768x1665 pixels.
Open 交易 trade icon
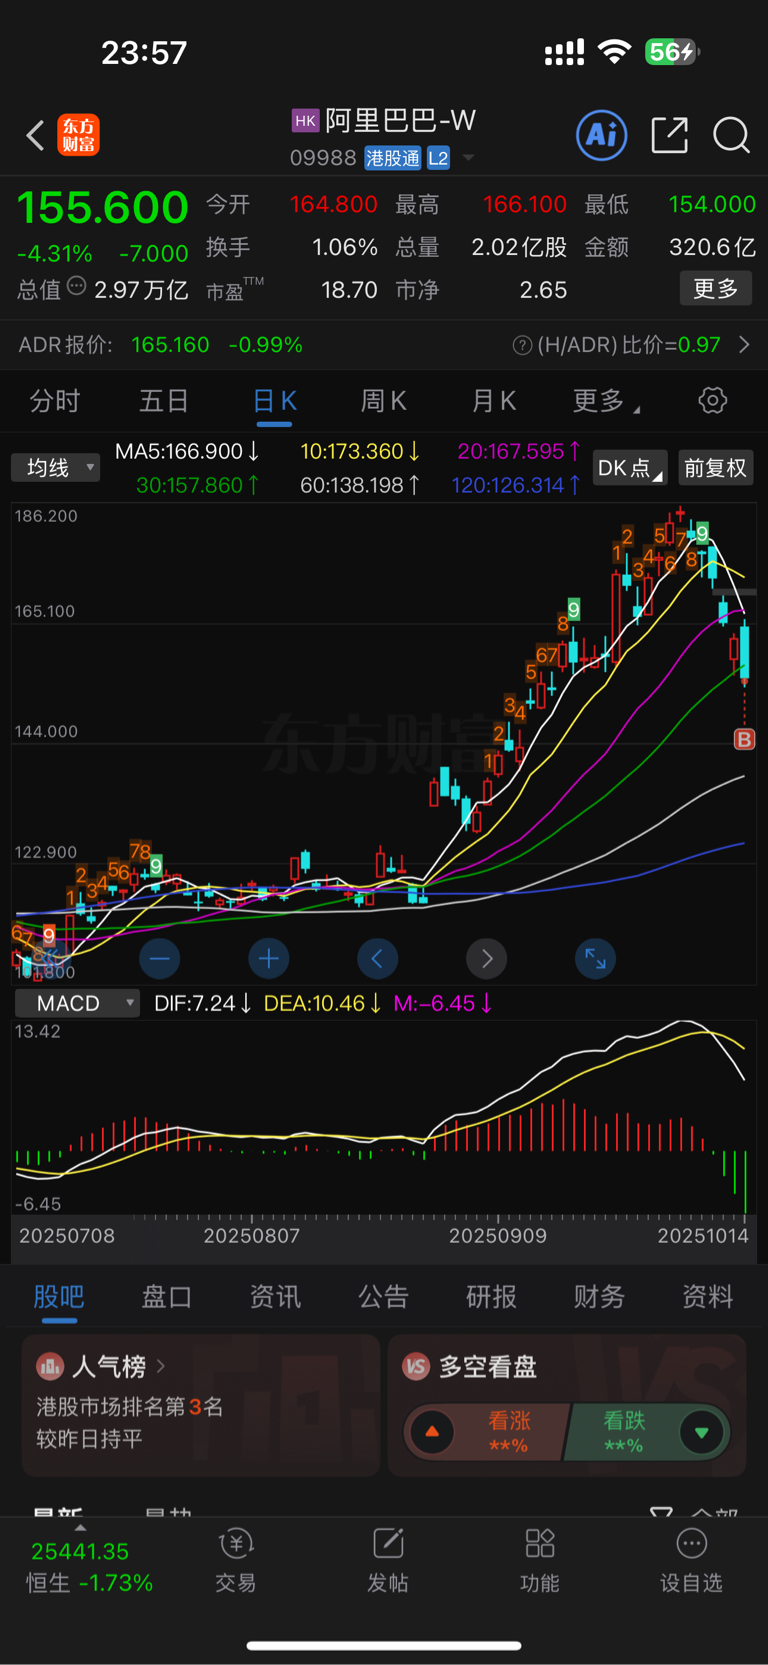(236, 1544)
